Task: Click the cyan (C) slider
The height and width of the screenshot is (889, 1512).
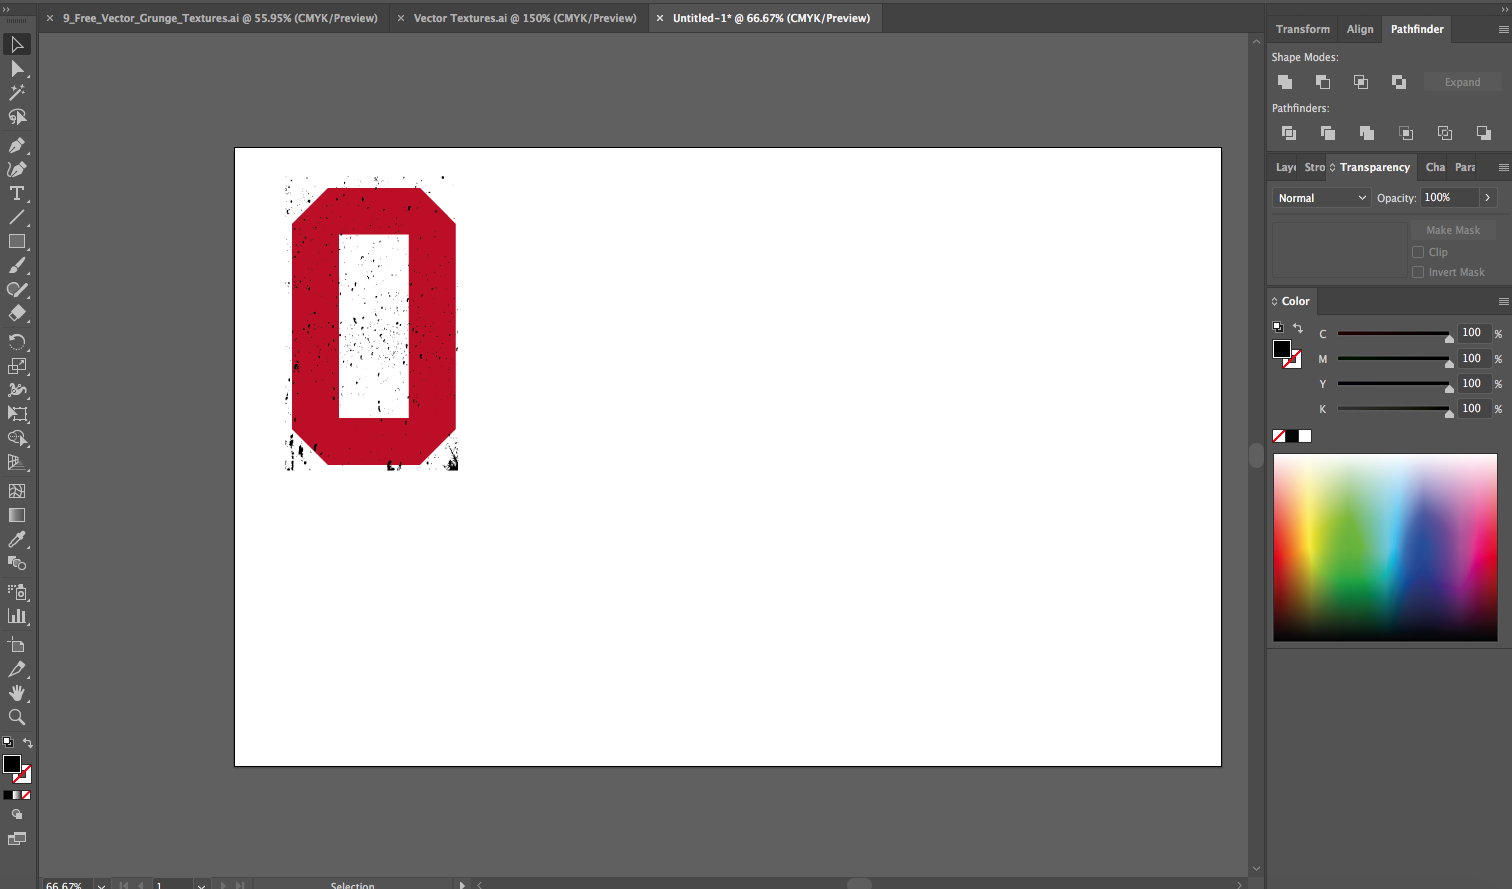Action: tap(1394, 334)
